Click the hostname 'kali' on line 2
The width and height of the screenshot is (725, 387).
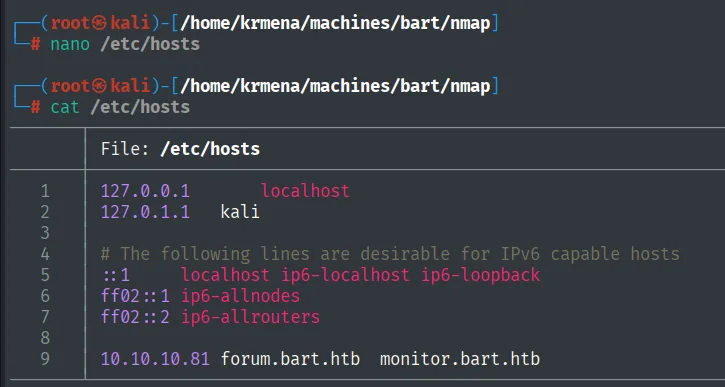[x=240, y=212]
